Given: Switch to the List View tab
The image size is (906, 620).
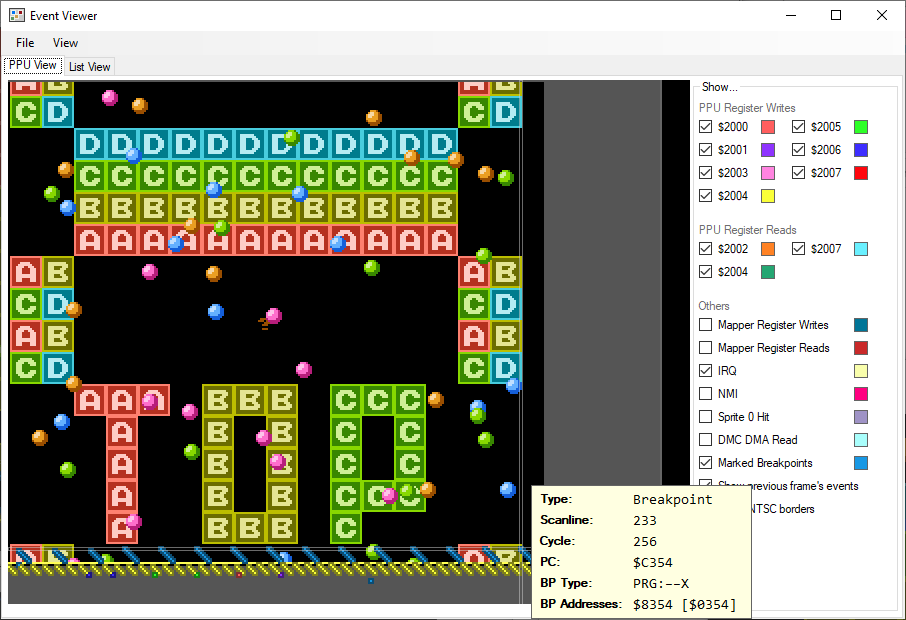Looking at the screenshot, I should [90, 67].
